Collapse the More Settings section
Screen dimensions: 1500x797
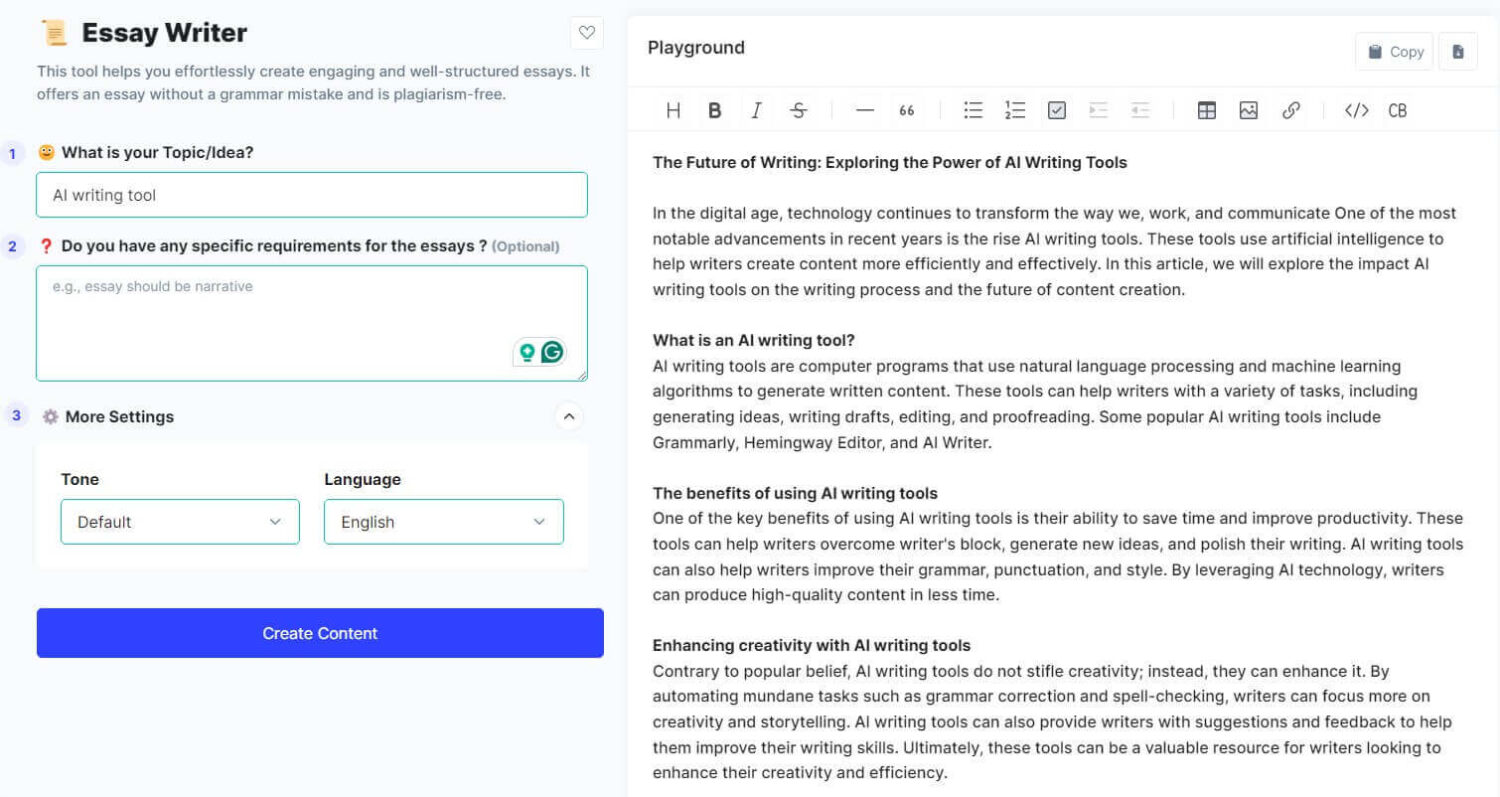[x=569, y=417]
